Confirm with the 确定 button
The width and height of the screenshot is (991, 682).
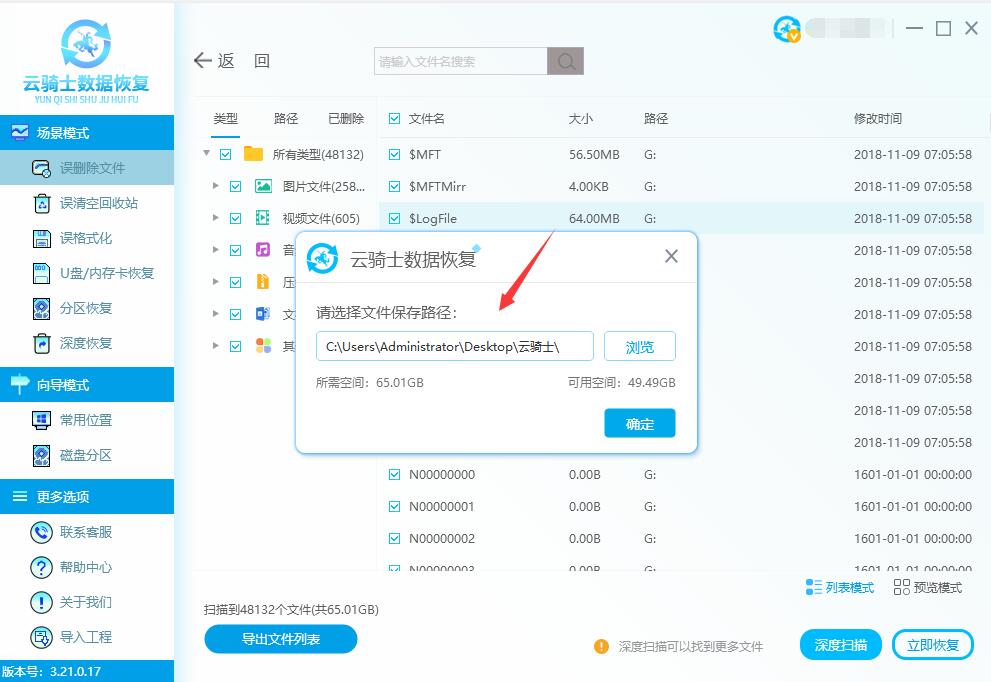(x=640, y=423)
